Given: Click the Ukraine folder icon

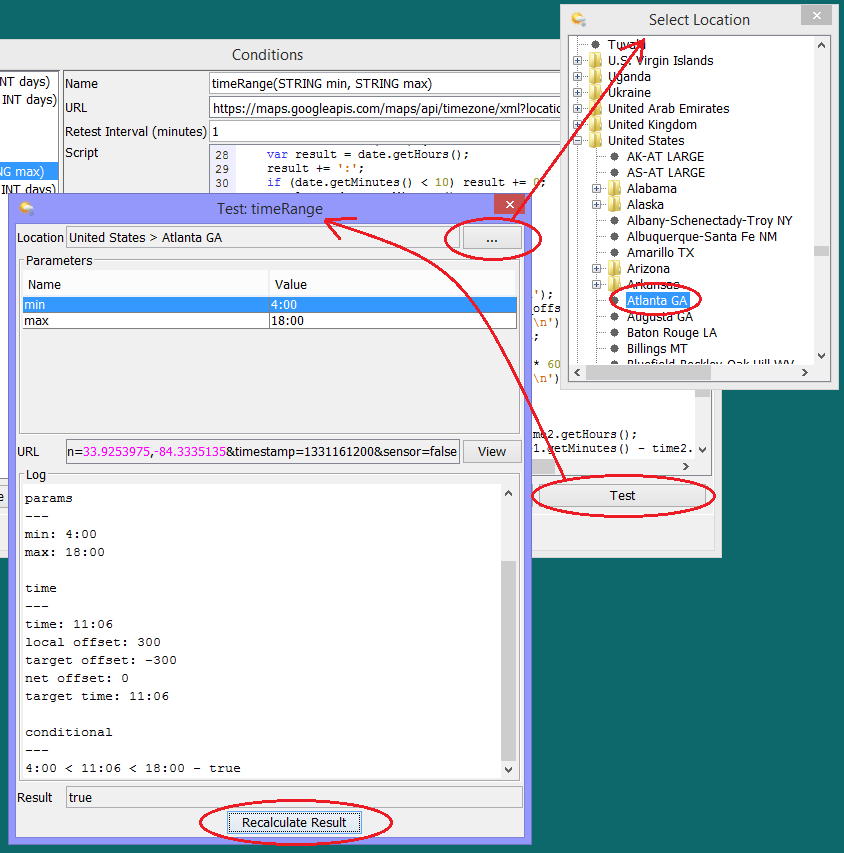Looking at the screenshot, I should pos(596,92).
